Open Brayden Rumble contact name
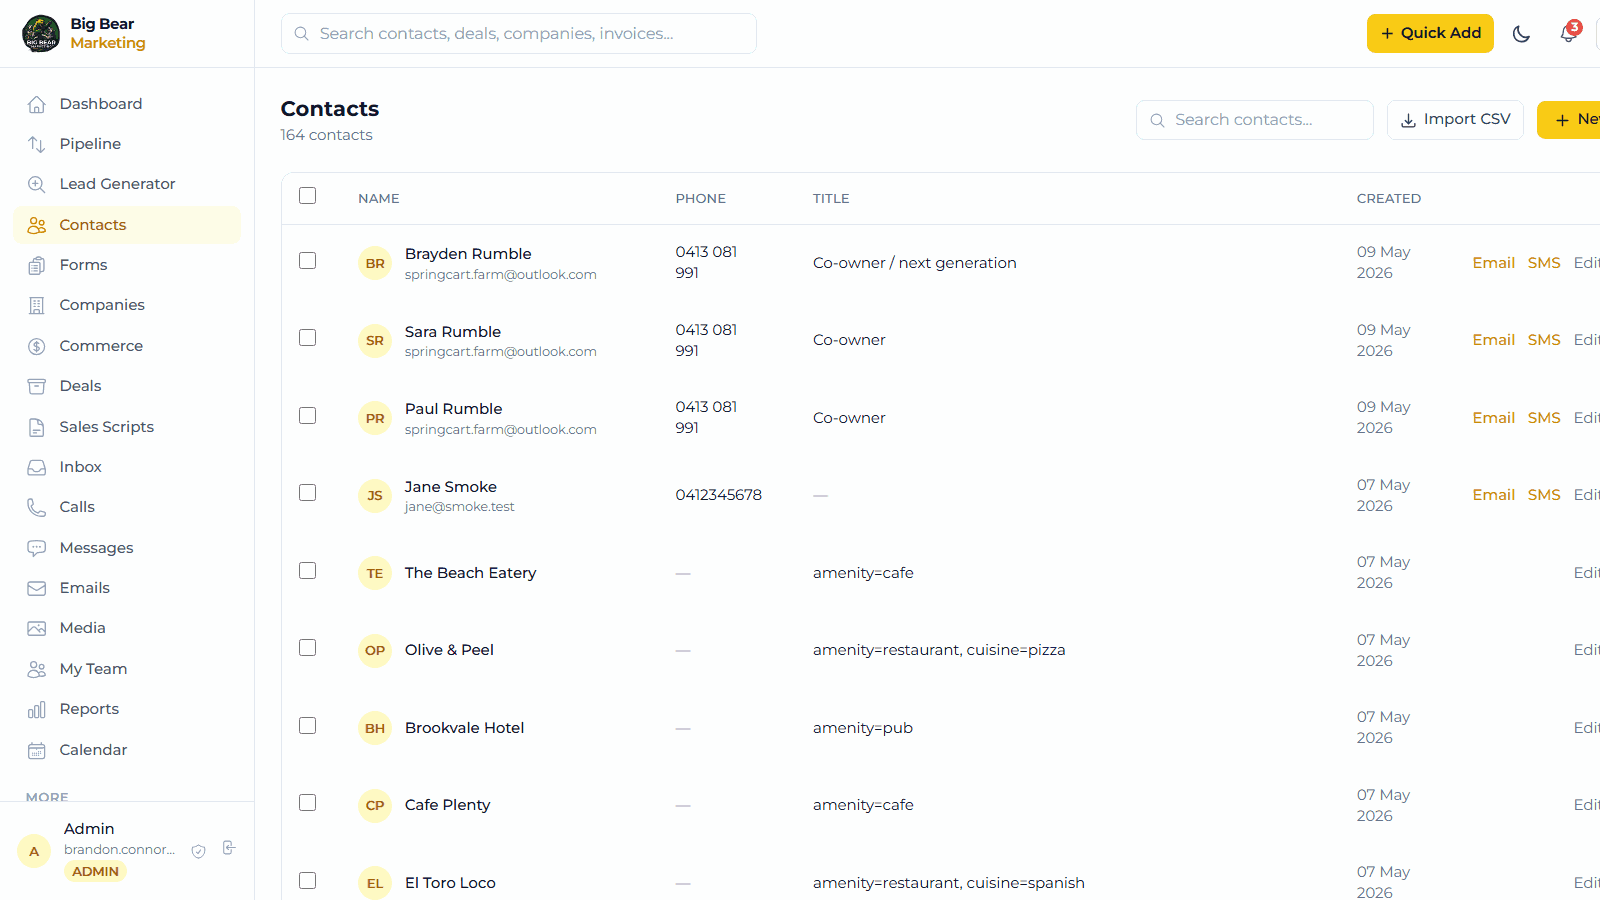The width and height of the screenshot is (1600, 900). pos(468,254)
